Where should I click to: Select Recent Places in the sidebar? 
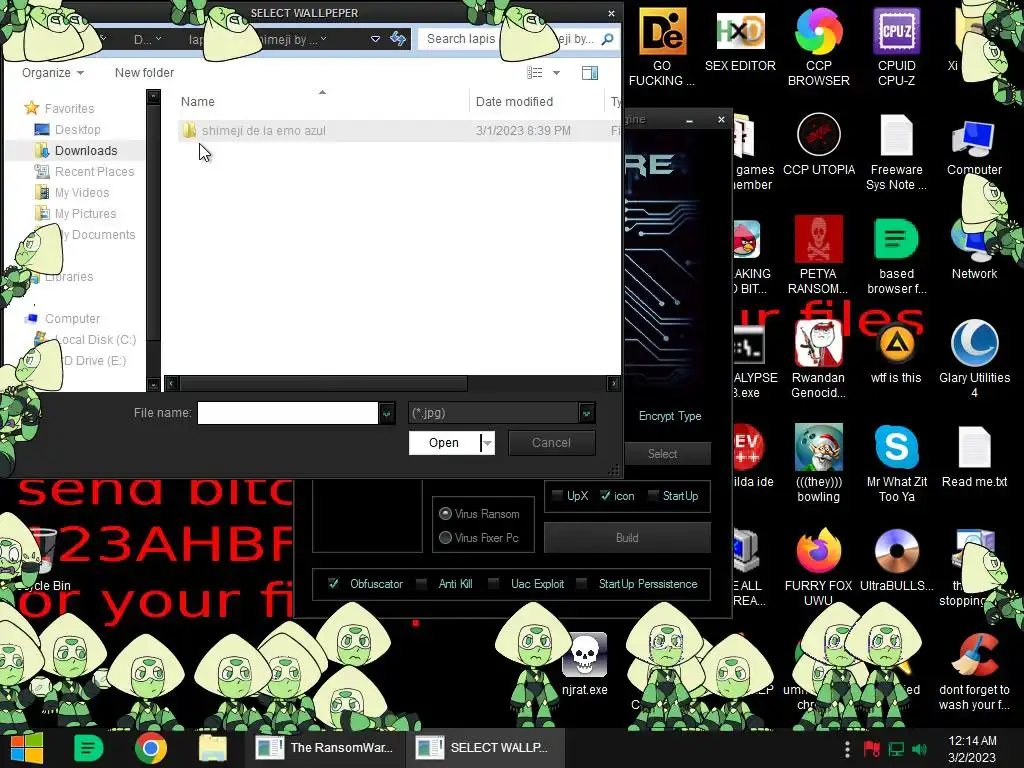tap(94, 172)
